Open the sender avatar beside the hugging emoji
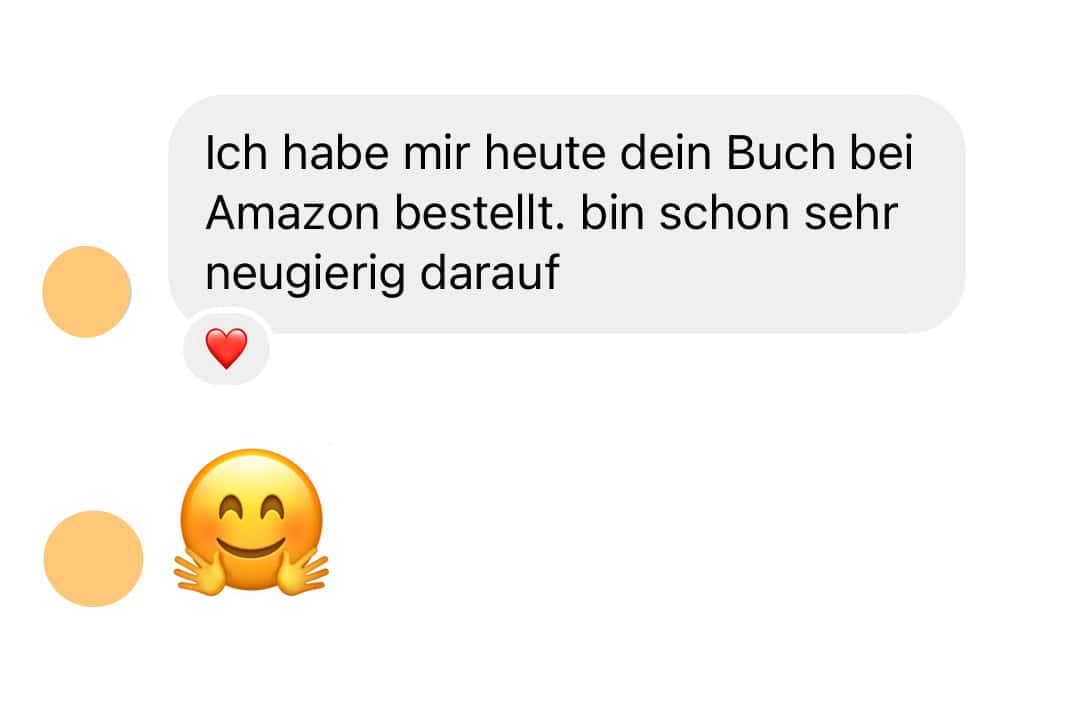Image resolution: width=1073 pixels, height=705 pixels. (x=93, y=559)
